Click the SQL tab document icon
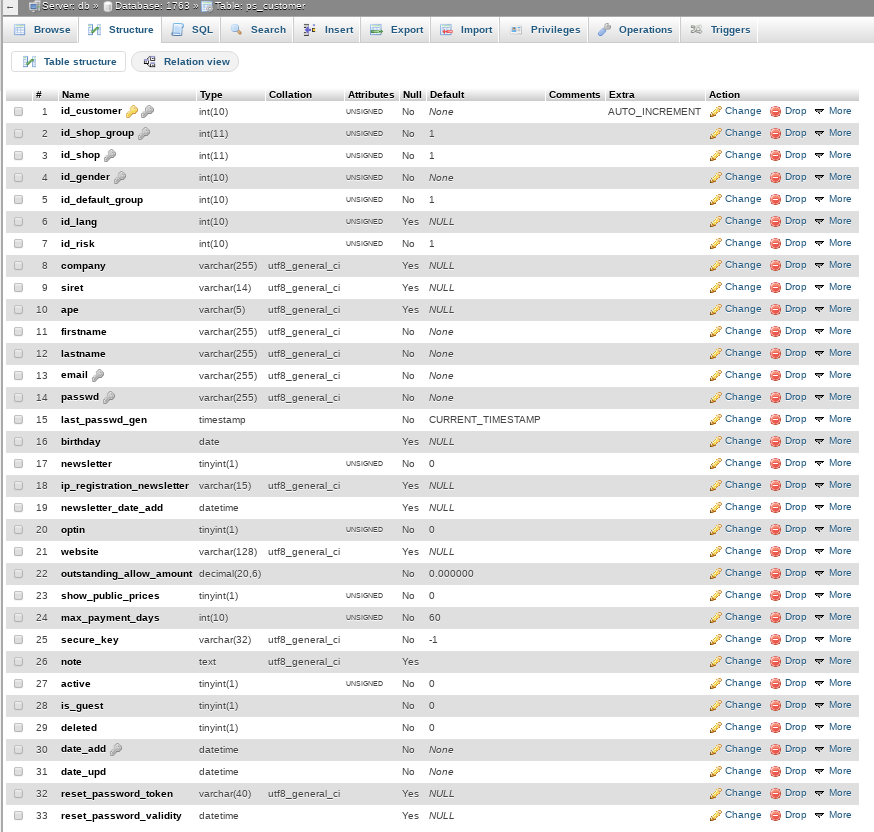This screenshot has width=874, height=832. [178, 30]
